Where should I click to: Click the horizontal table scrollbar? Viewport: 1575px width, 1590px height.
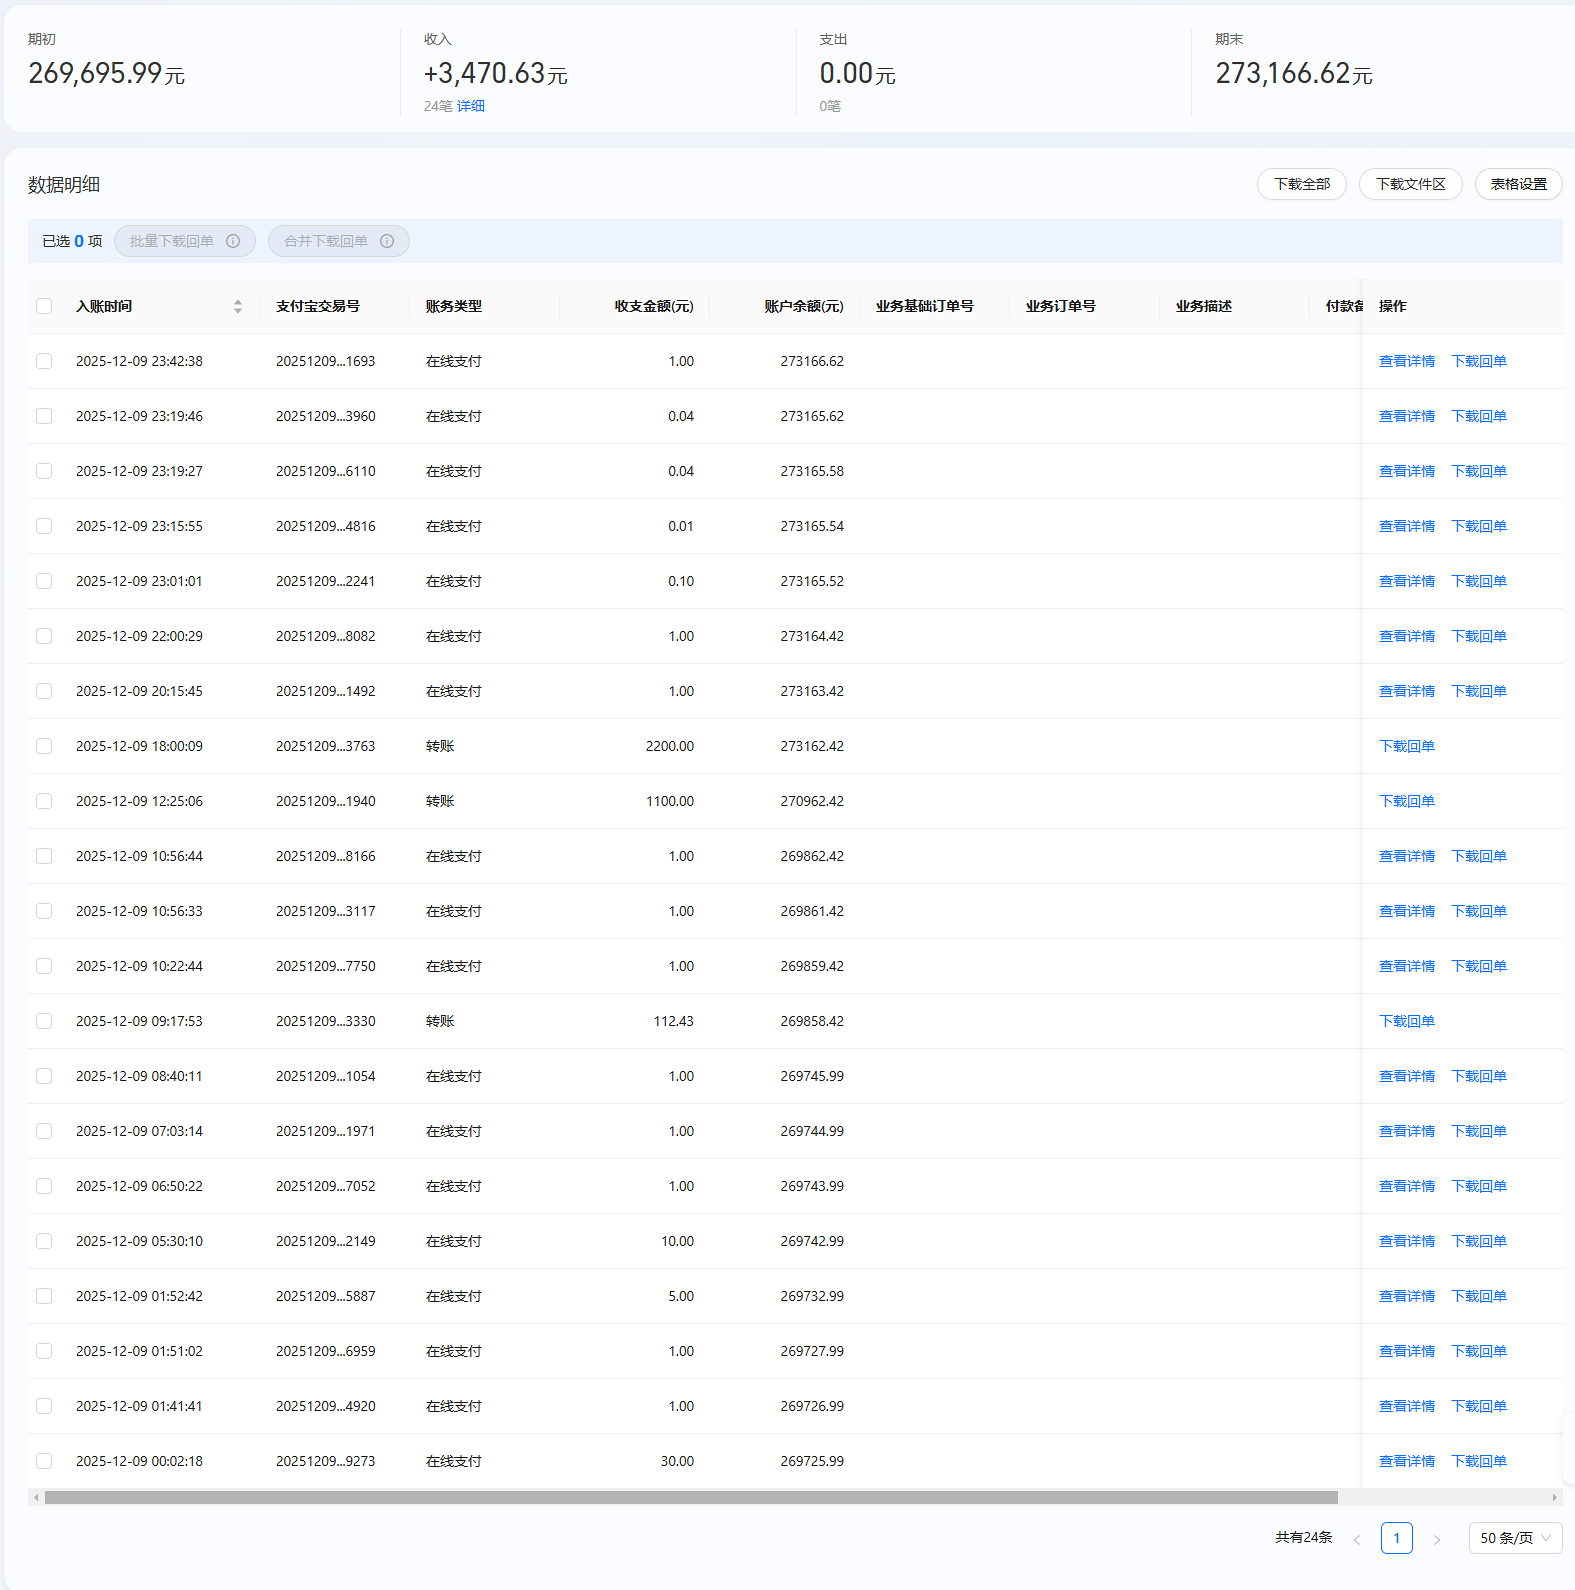[x=690, y=1497]
